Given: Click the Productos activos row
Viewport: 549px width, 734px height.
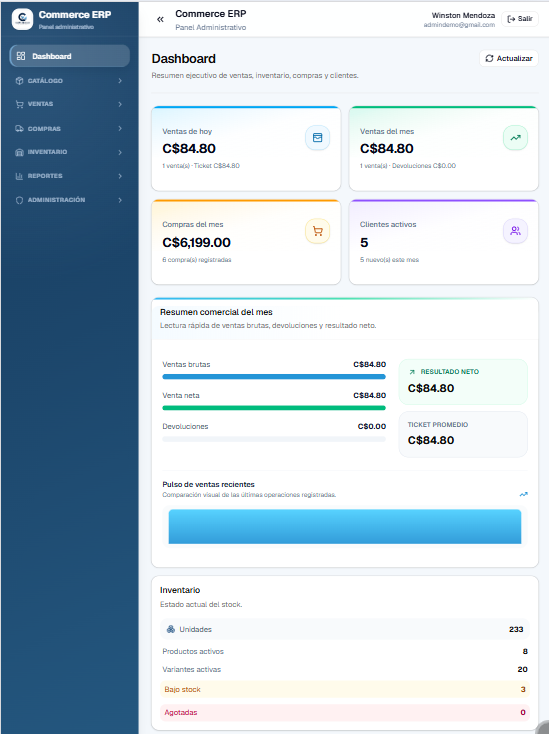Looking at the screenshot, I should [x=345, y=652].
